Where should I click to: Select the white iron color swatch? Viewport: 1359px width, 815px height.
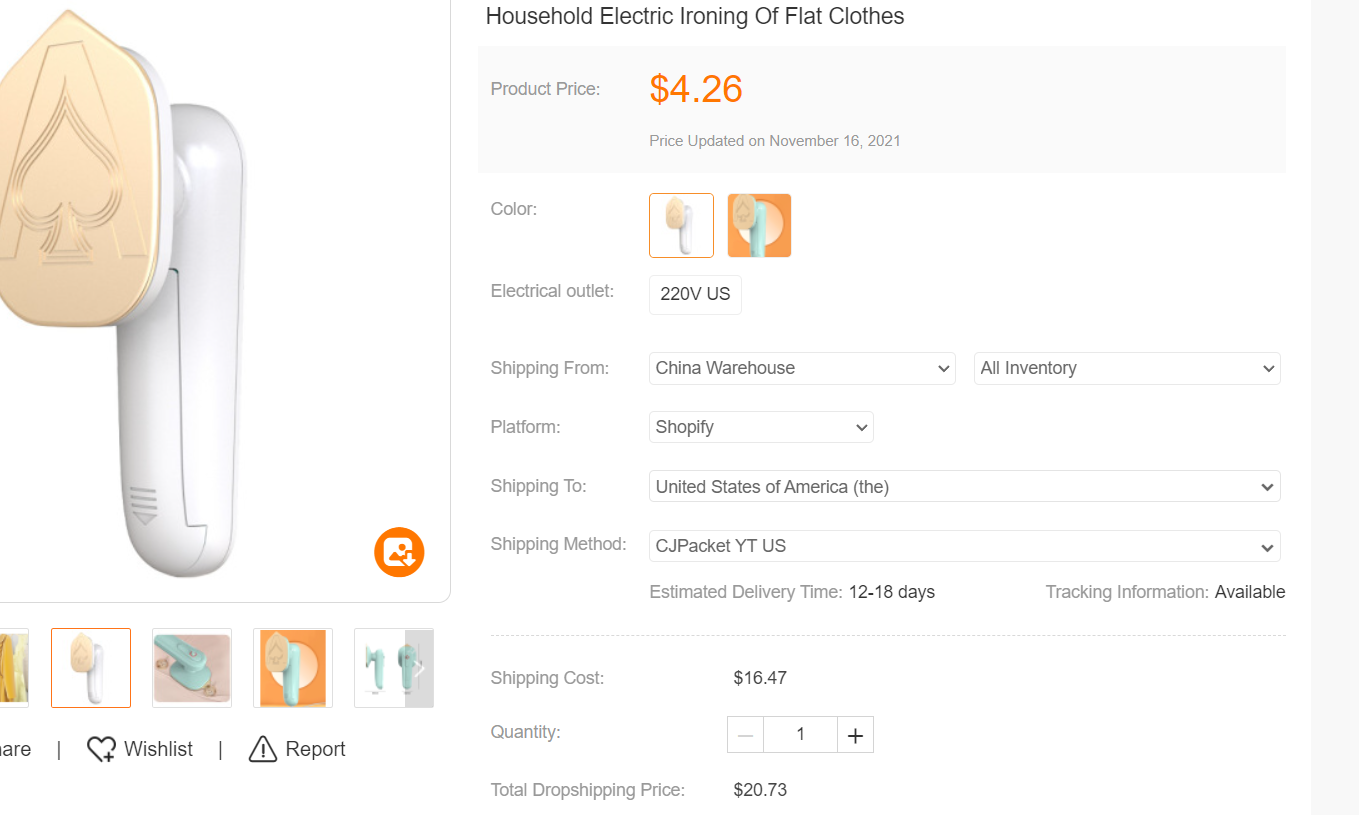[x=681, y=225]
